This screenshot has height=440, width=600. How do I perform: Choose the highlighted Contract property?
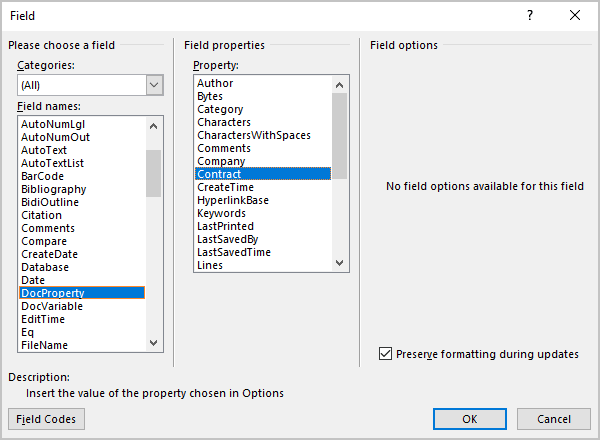click(263, 174)
